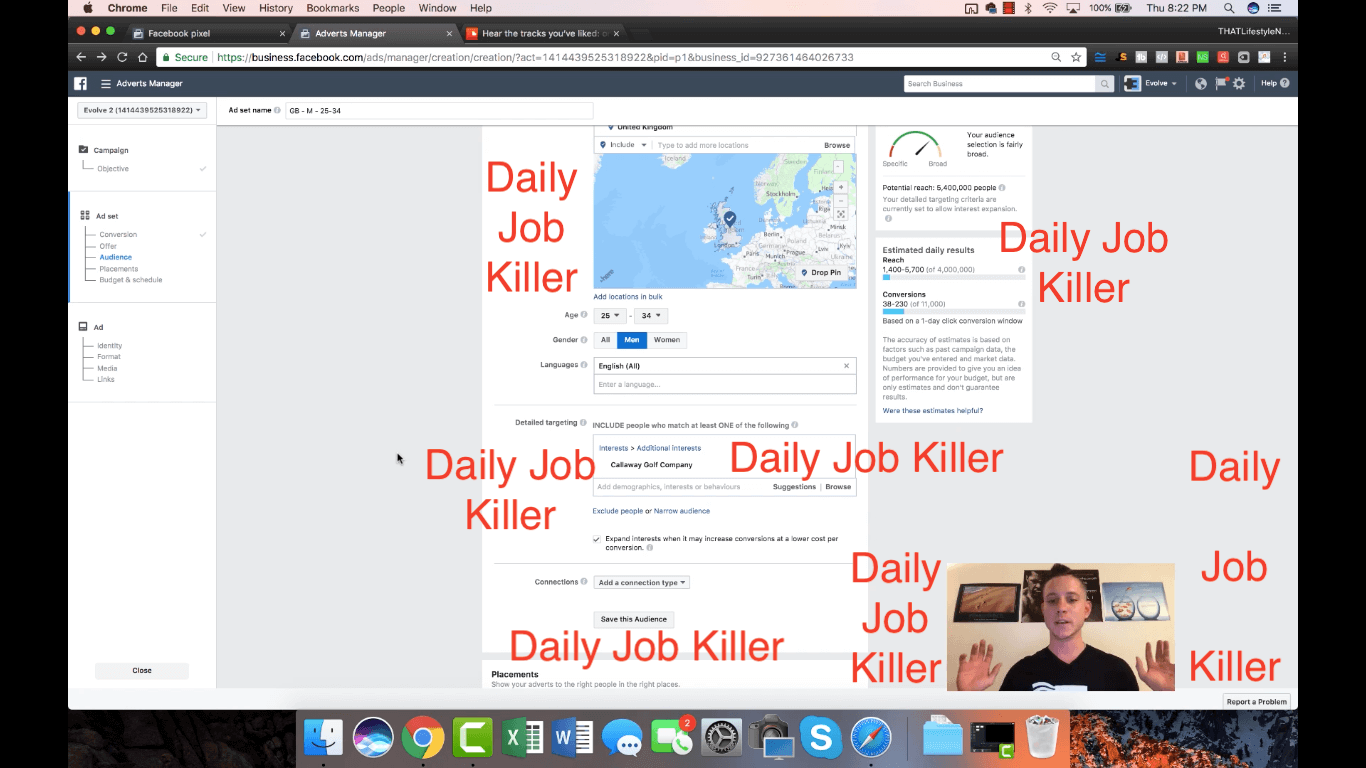This screenshot has width=1366, height=768.
Task: Open the Include location dropdown
Action: click(x=623, y=145)
